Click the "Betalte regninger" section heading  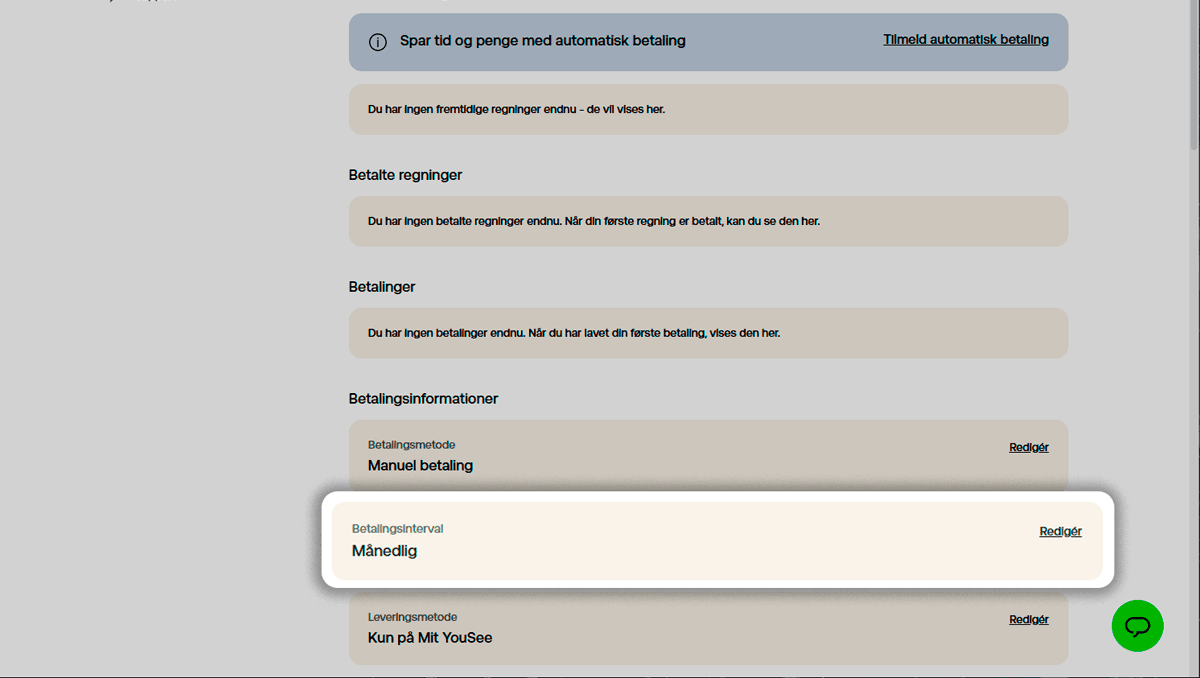click(x=405, y=174)
